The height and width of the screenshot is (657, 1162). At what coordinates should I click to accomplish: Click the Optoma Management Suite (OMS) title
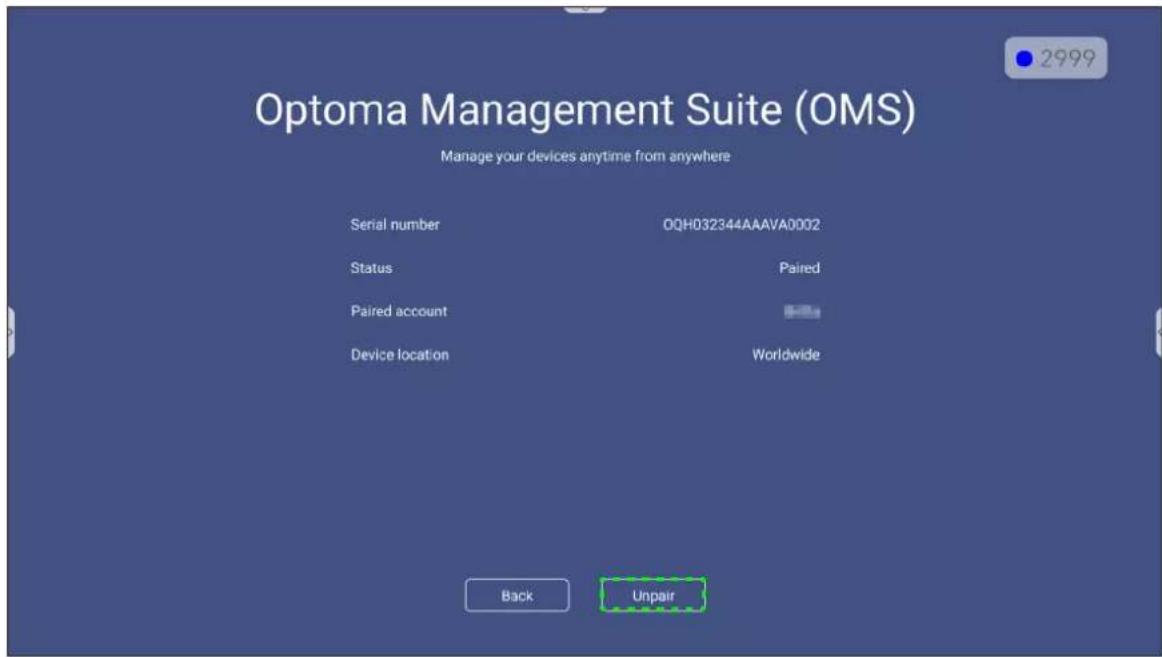coord(585,110)
